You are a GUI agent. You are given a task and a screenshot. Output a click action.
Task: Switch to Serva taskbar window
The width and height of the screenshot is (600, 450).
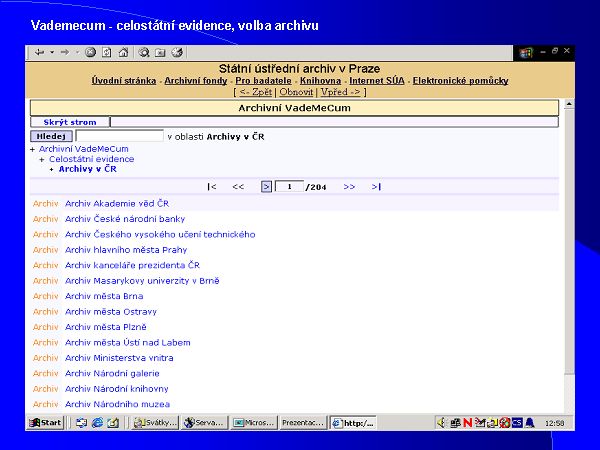(x=204, y=423)
